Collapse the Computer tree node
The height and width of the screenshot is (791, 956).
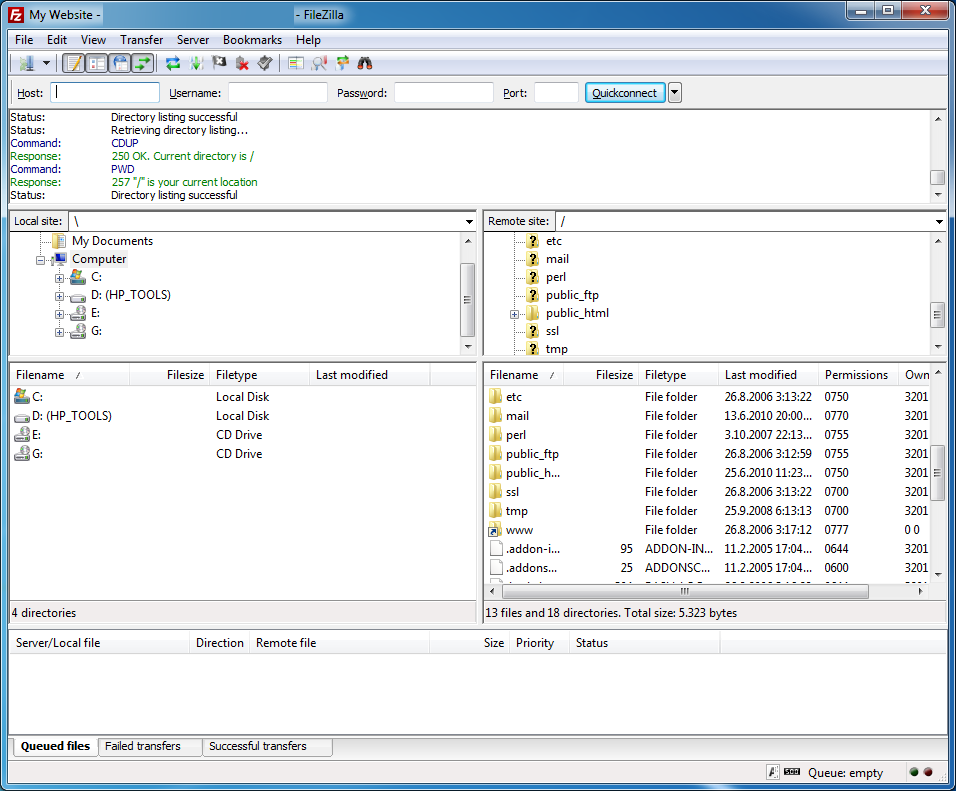click(40, 260)
